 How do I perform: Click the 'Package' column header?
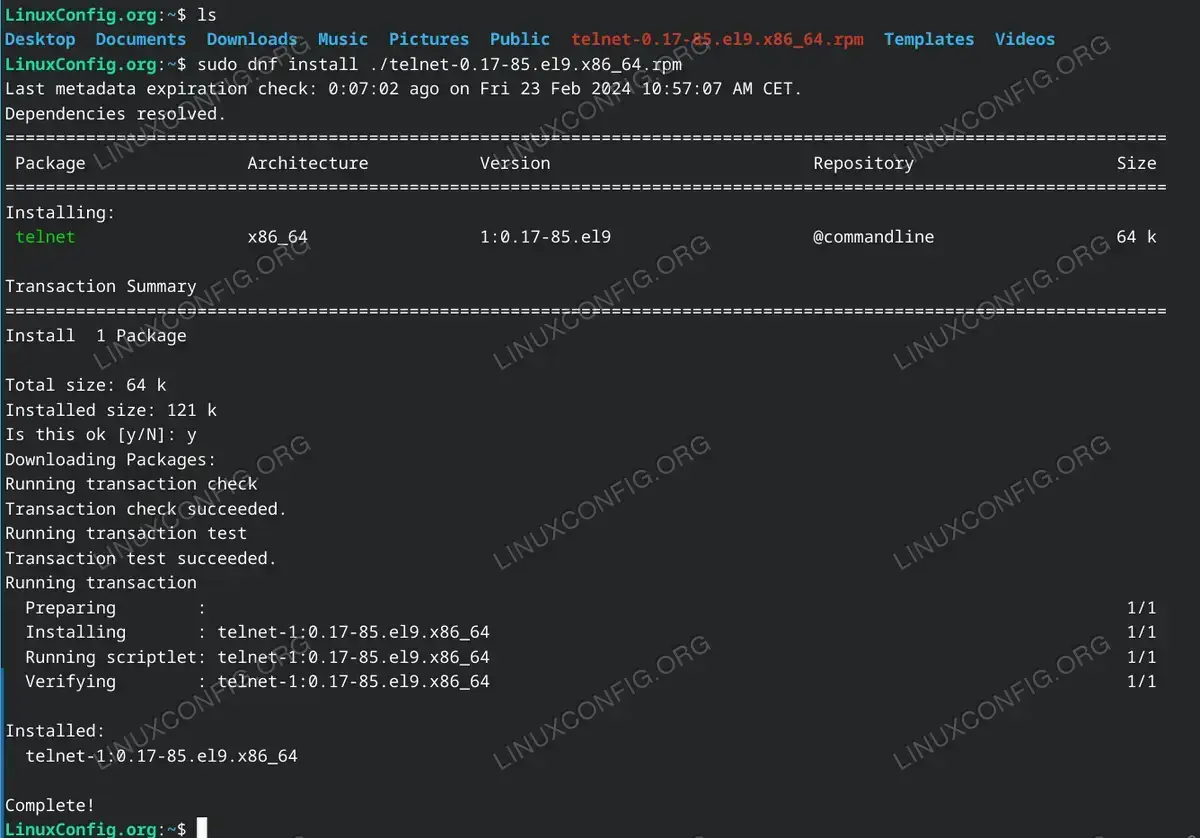click(50, 163)
